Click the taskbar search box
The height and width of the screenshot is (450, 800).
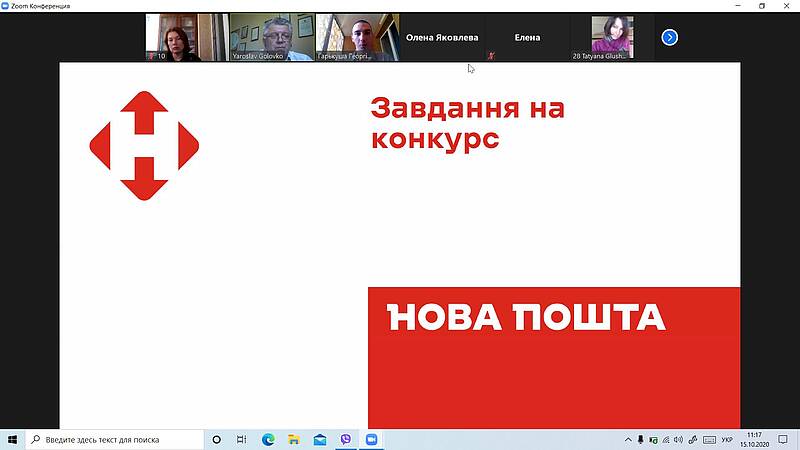point(115,439)
